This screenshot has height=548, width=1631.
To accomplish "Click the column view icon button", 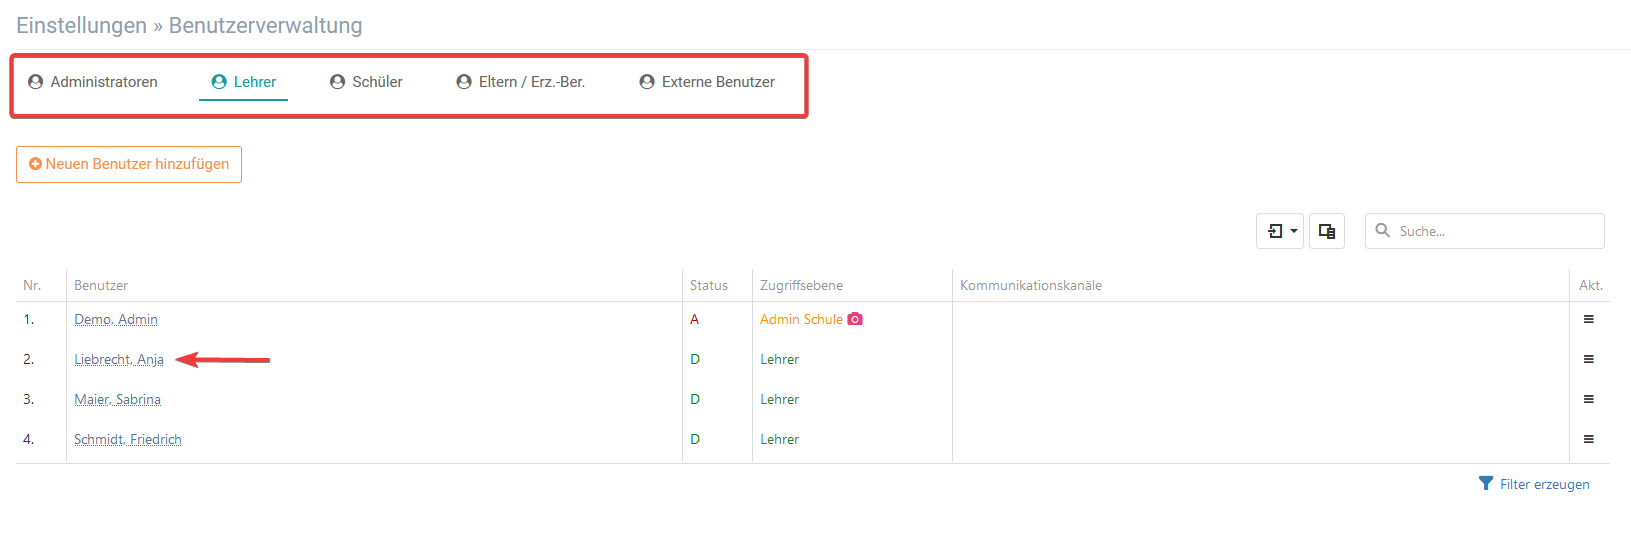I will point(1327,231).
